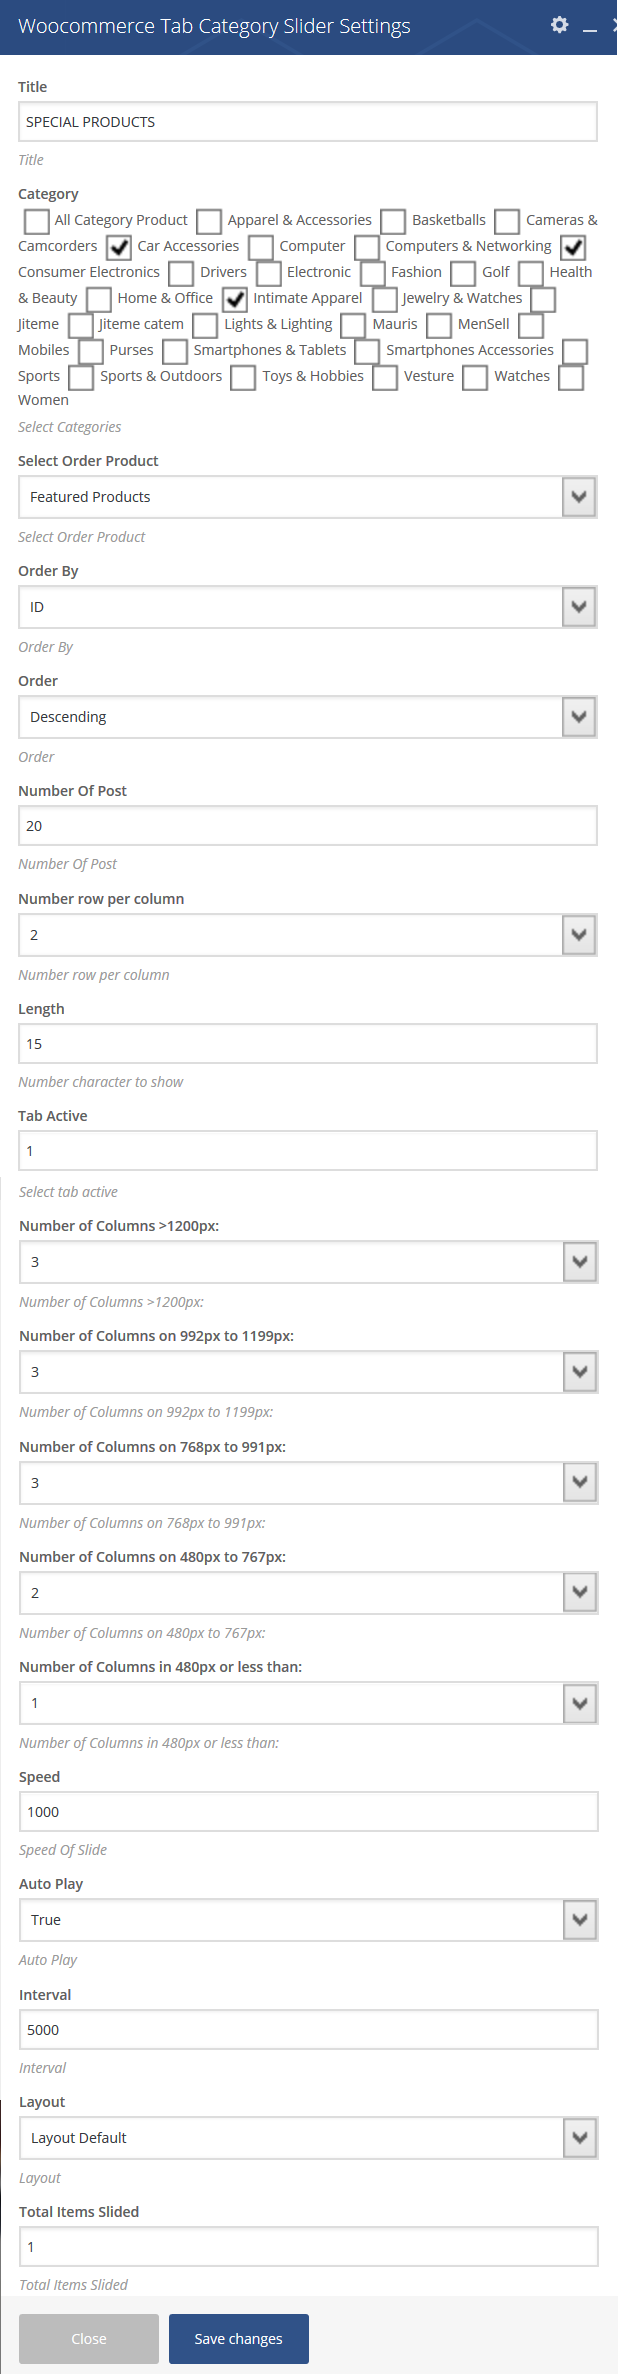Click the Save changes button

coord(239,2339)
